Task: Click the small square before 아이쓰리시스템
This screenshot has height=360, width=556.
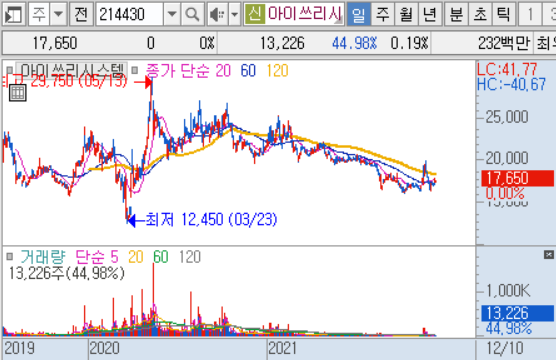Action: [10, 70]
